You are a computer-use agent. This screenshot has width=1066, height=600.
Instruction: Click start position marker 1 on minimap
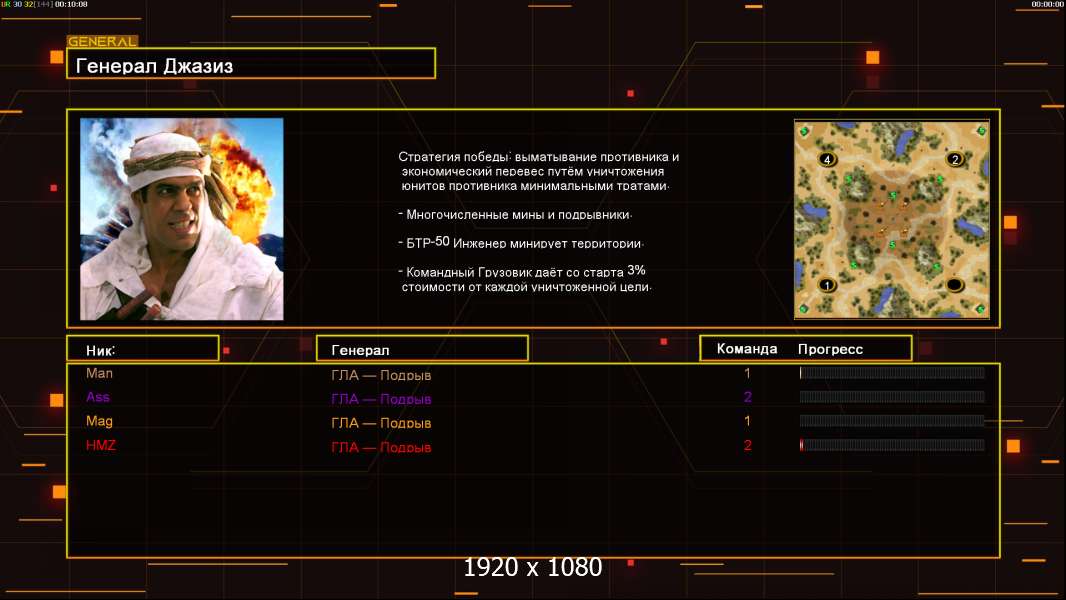827,285
